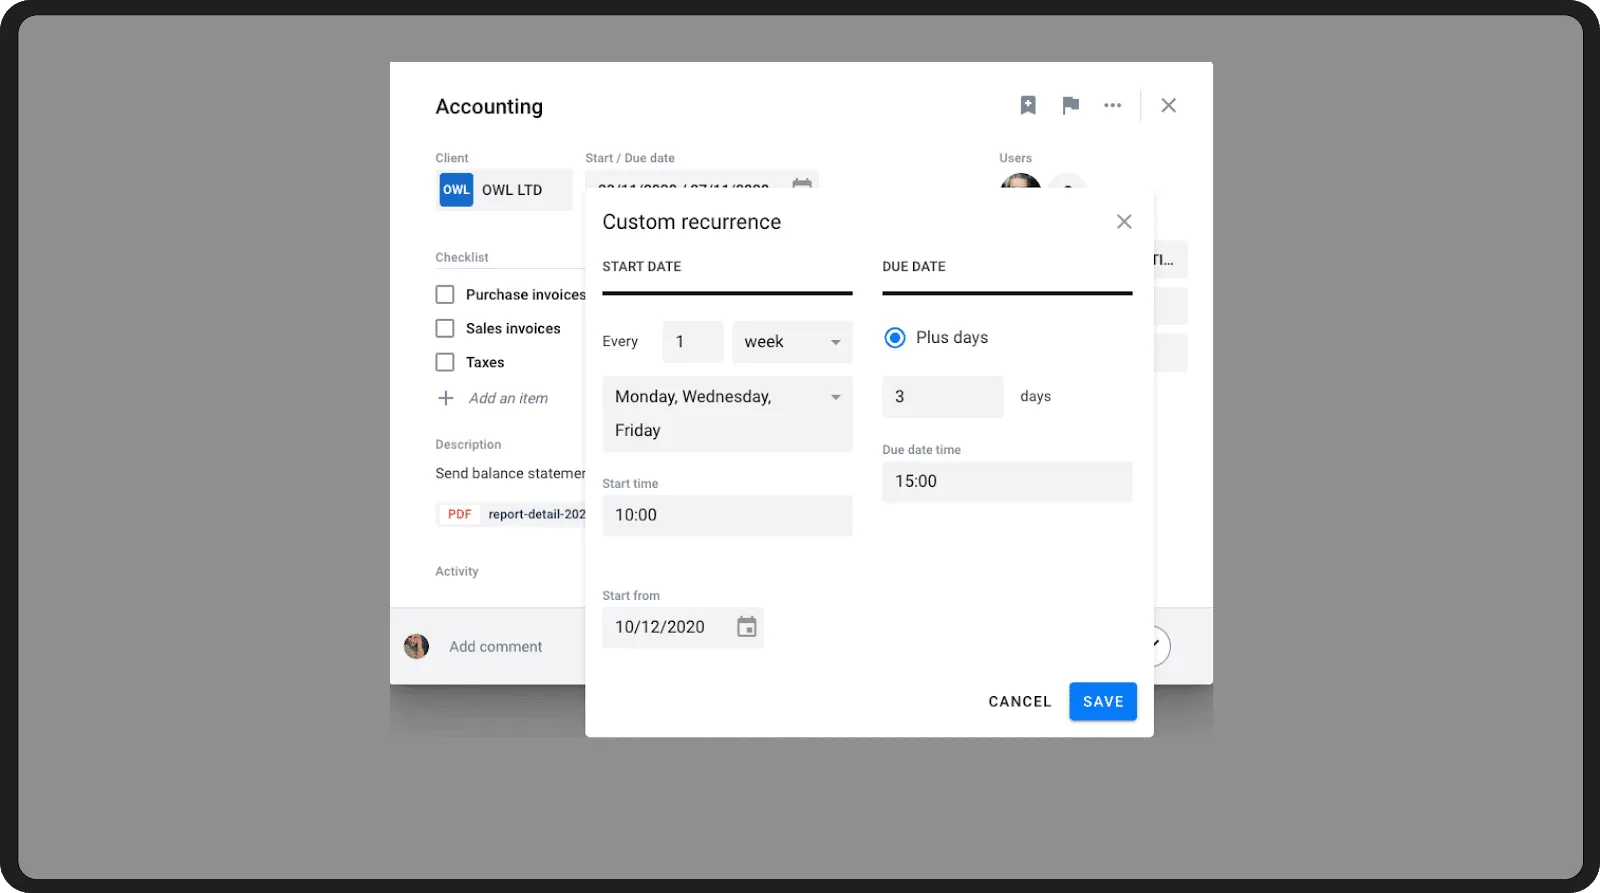Screen dimensions: 1600x893
Task: Click the Start time field showing 10:00
Action: 727,515
